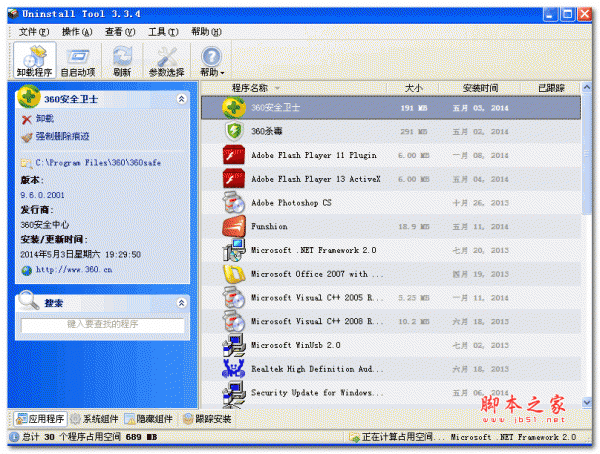Screen dimensions: 600x454
Task: Close the Uninstall Tool window
Action: coord(585,15)
